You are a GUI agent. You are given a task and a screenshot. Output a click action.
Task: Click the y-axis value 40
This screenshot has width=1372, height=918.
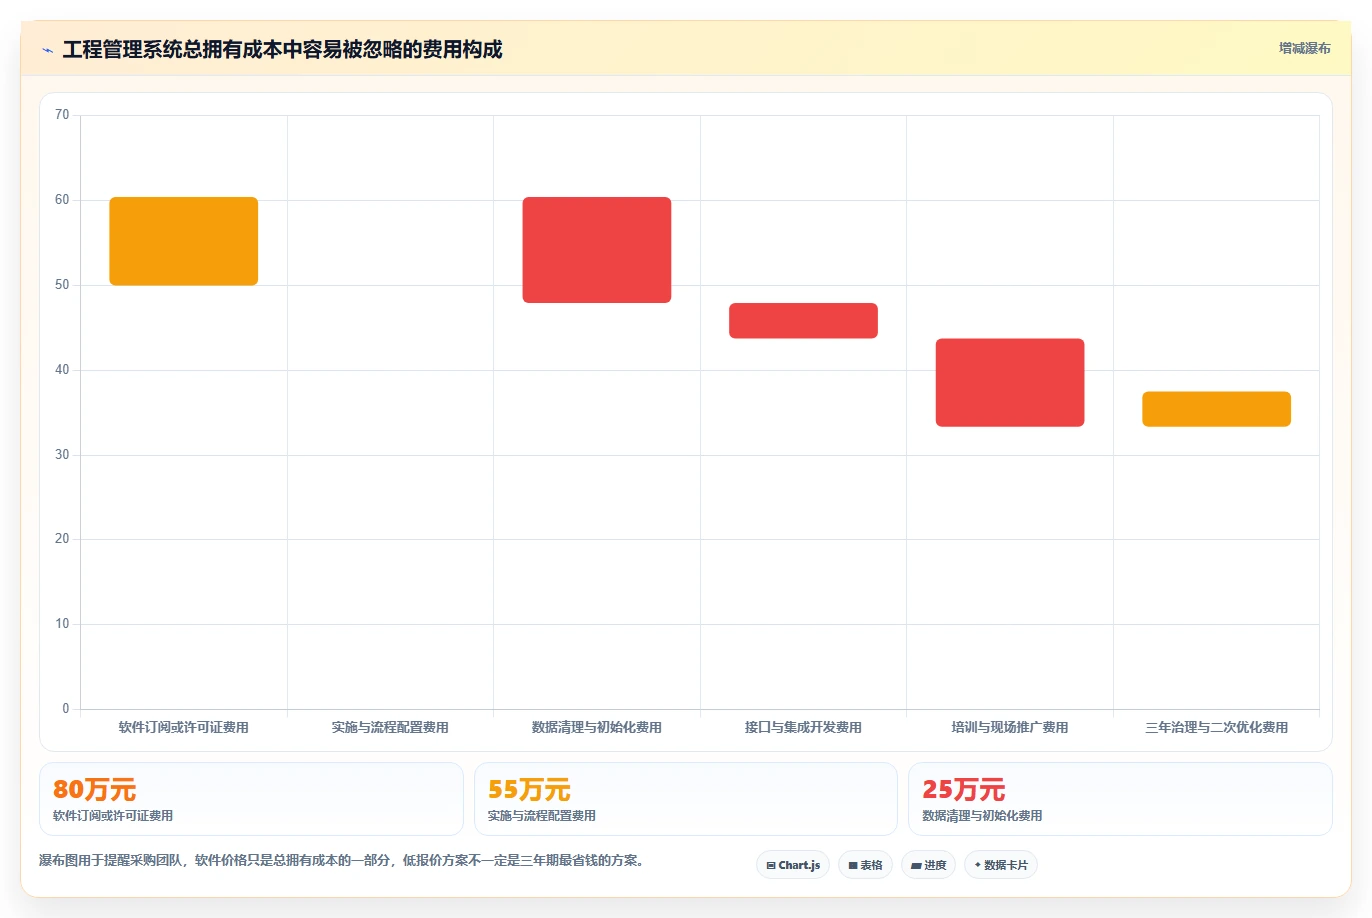click(62, 370)
